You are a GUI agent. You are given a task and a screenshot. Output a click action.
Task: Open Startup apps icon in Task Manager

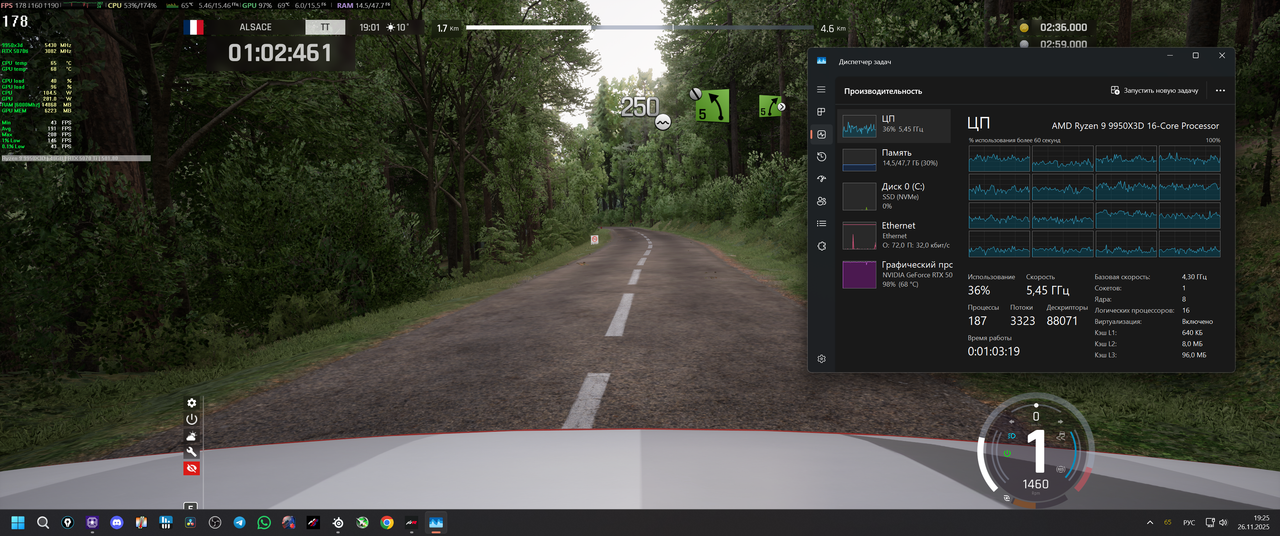[x=821, y=179]
